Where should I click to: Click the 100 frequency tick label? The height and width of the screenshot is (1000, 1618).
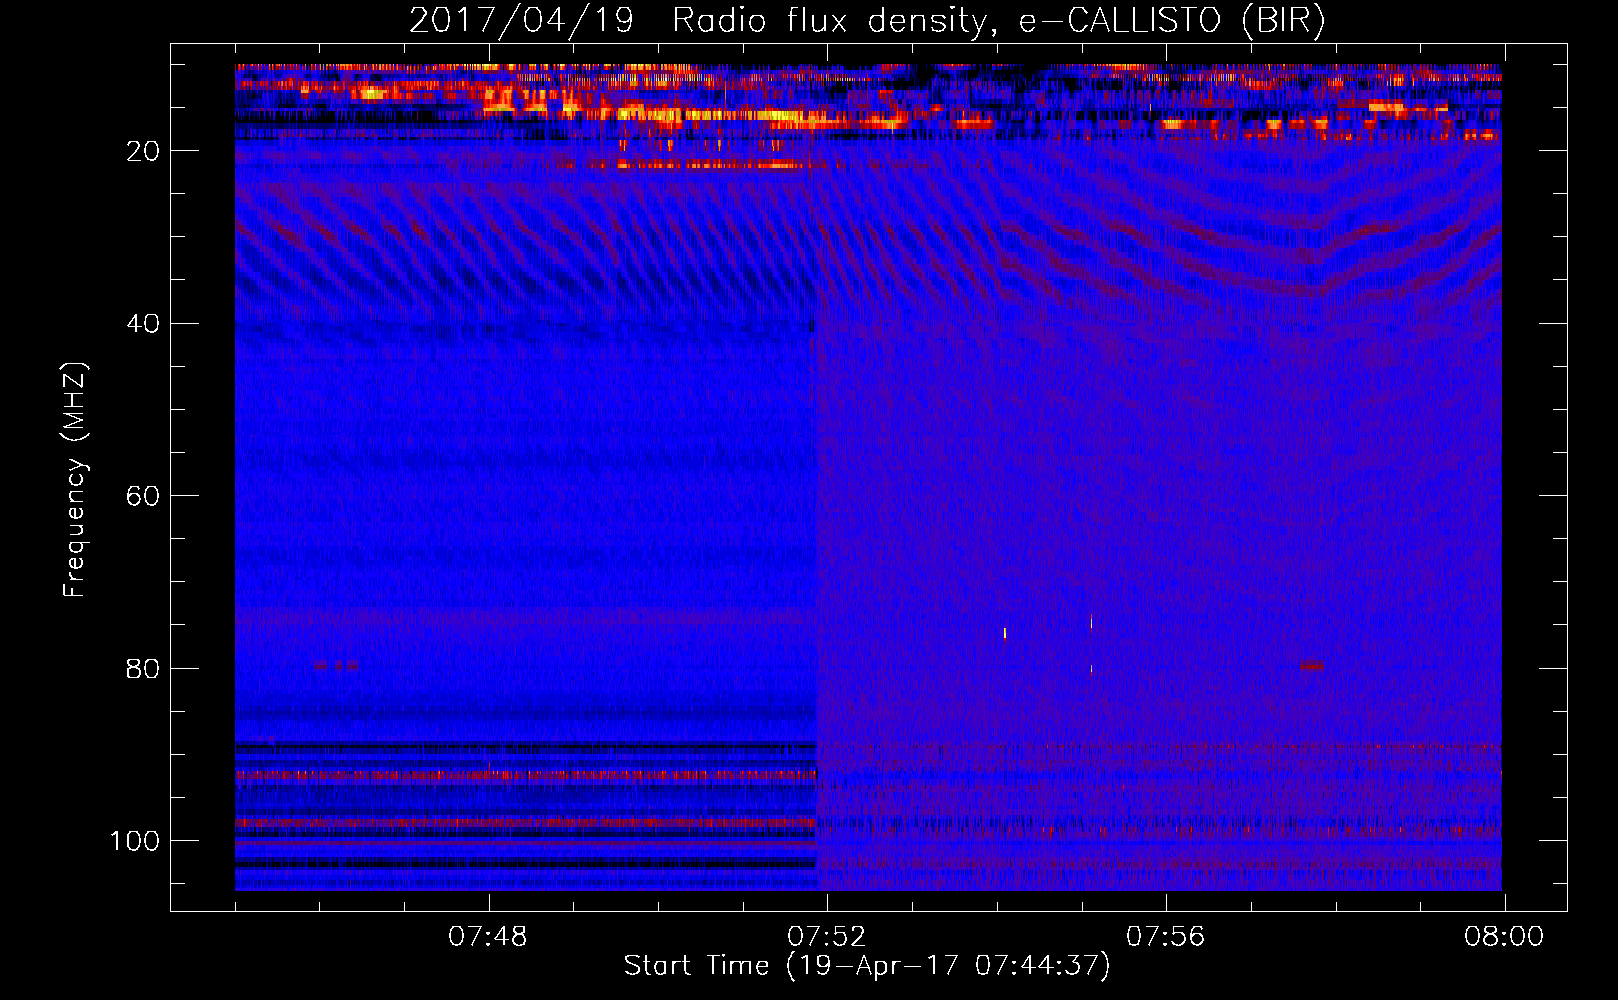pyautogui.click(x=135, y=841)
